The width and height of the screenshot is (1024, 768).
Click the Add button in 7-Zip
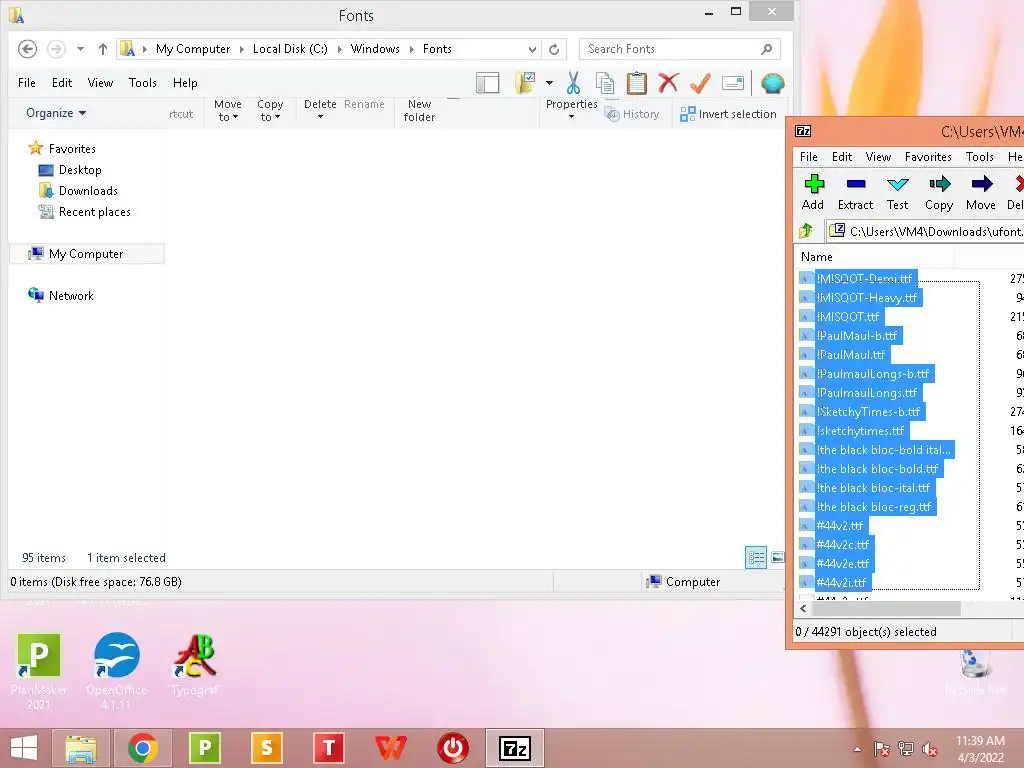point(813,193)
